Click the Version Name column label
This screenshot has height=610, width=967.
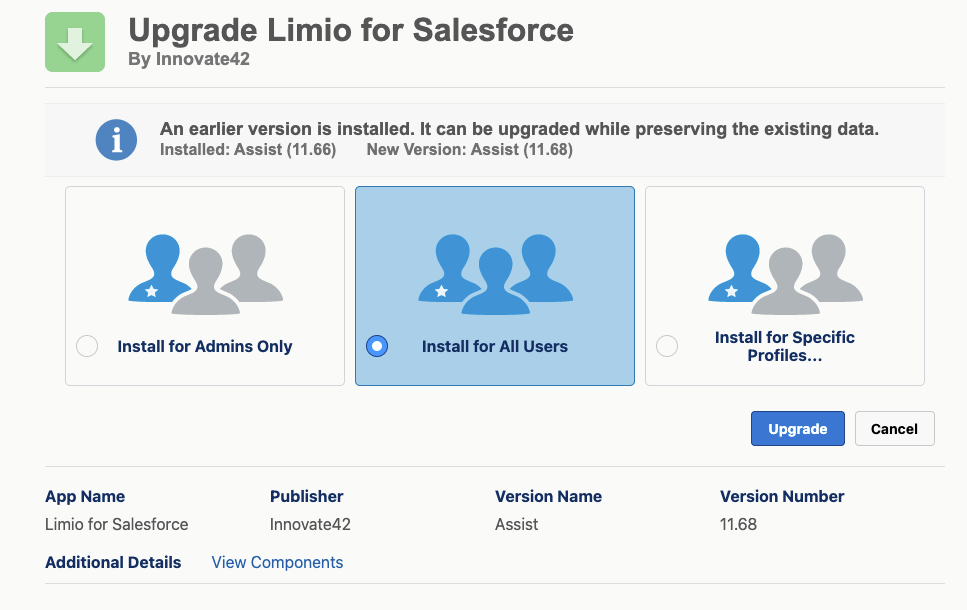[x=548, y=497]
